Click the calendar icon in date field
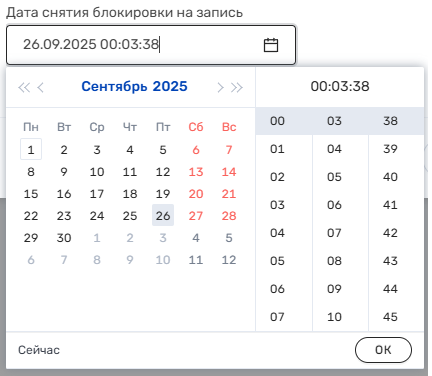Viewport: 432px width, 376px height. 271,45
